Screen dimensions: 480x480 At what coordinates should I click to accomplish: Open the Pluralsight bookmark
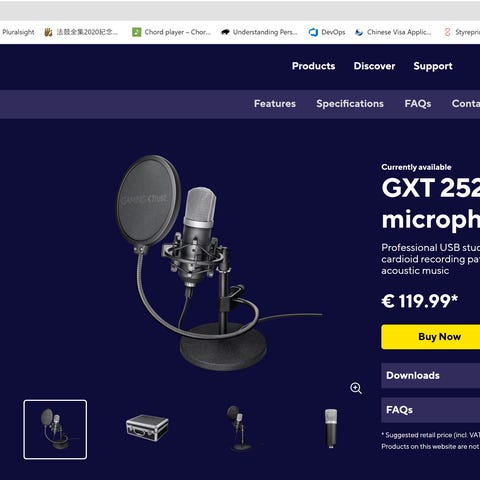pyautogui.click(x=18, y=32)
